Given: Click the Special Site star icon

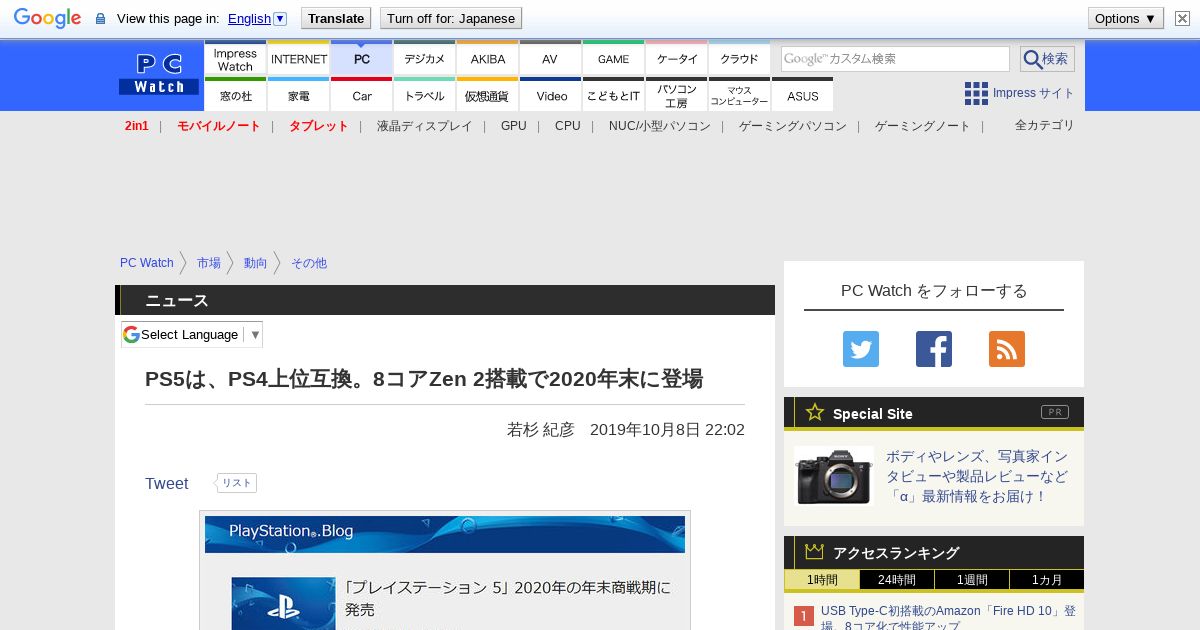Looking at the screenshot, I should coord(815,412).
